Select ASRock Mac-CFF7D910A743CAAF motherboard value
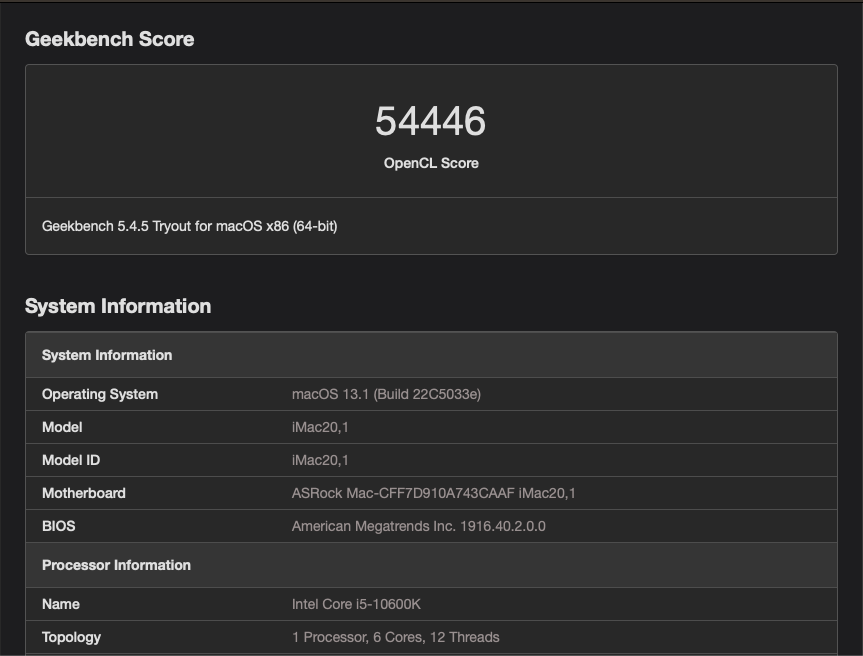This screenshot has height=656, width=863. click(434, 493)
